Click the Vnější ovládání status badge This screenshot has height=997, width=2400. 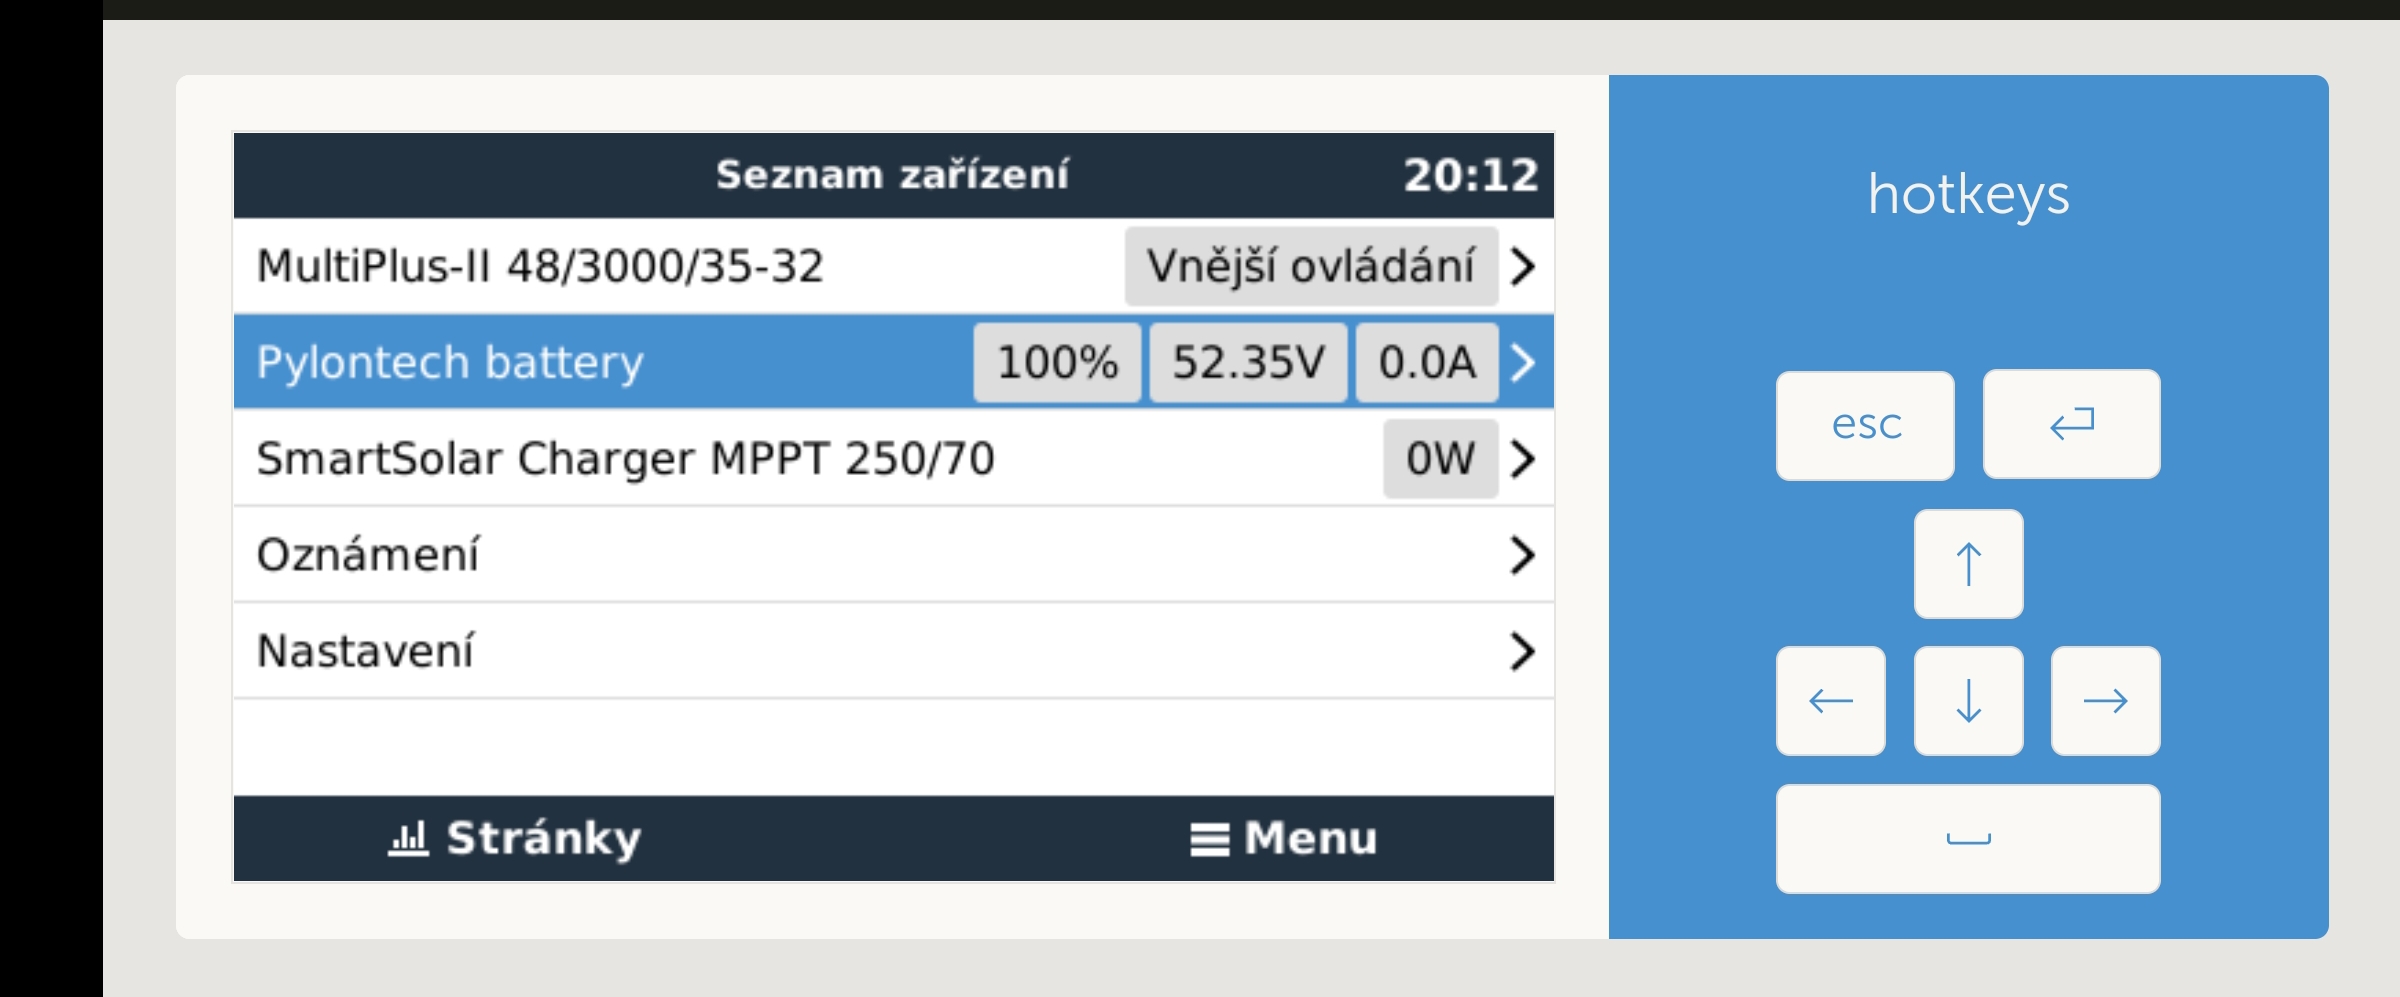[1310, 267]
